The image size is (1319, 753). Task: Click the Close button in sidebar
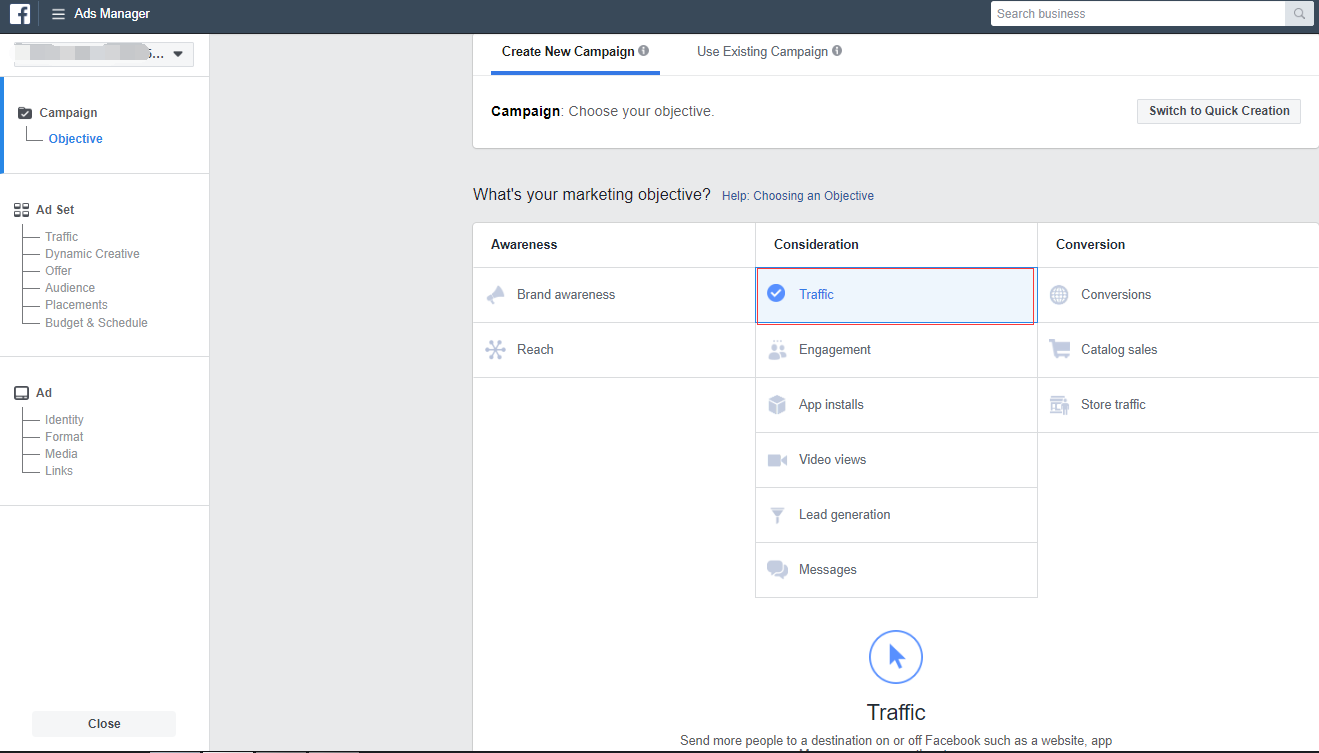pyautogui.click(x=104, y=724)
